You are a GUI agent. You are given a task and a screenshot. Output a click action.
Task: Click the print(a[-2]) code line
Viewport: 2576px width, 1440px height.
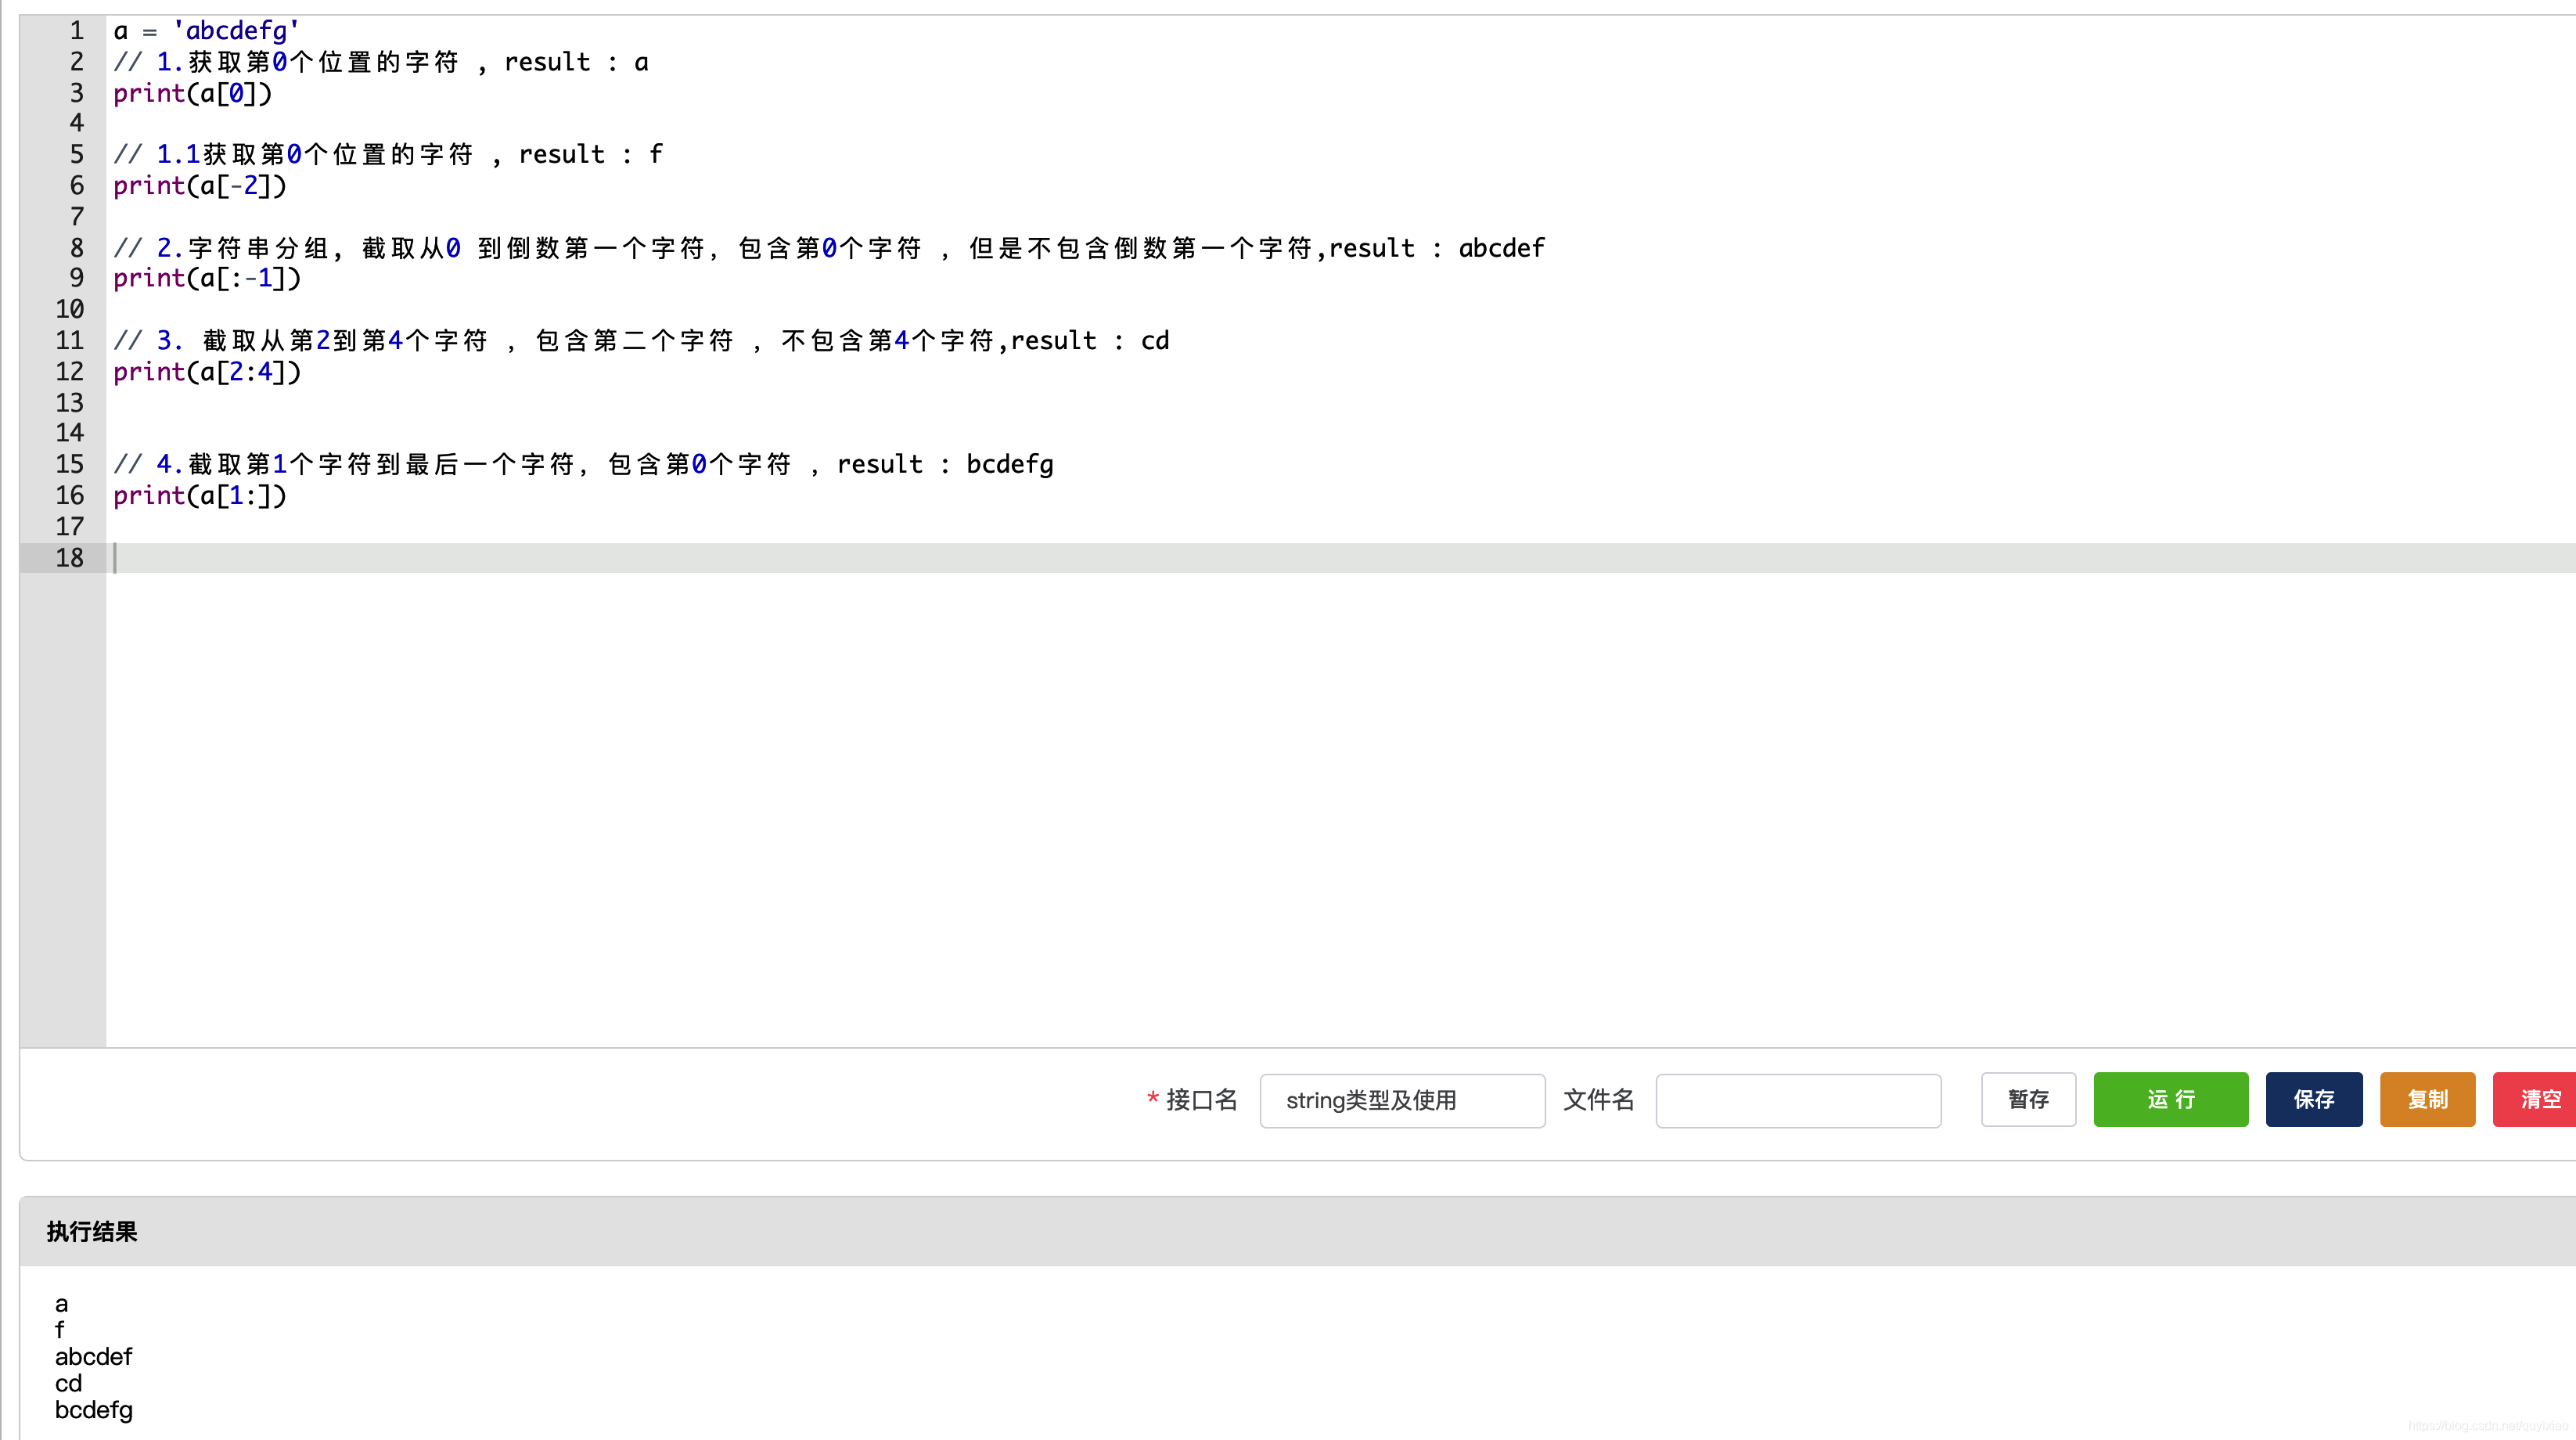pos(199,186)
